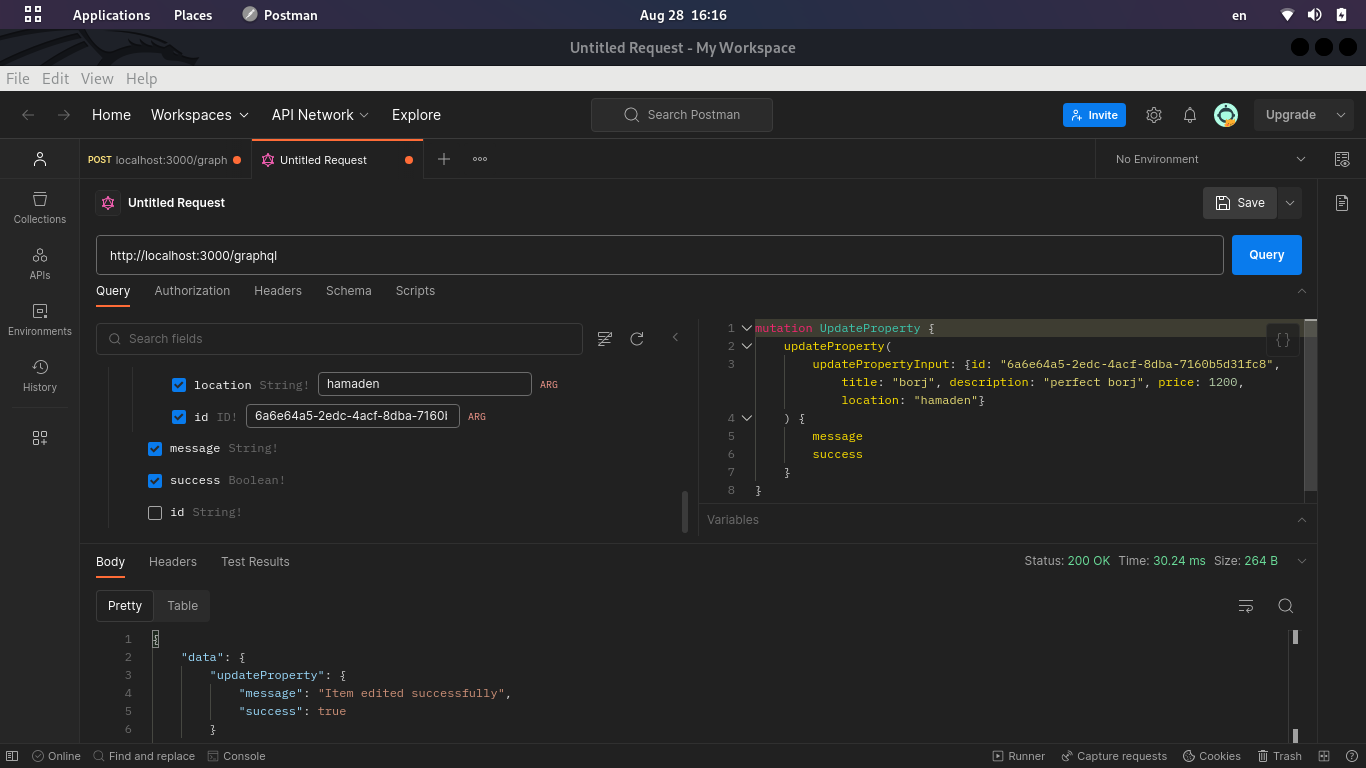Open the notifications bell

(1190, 115)
